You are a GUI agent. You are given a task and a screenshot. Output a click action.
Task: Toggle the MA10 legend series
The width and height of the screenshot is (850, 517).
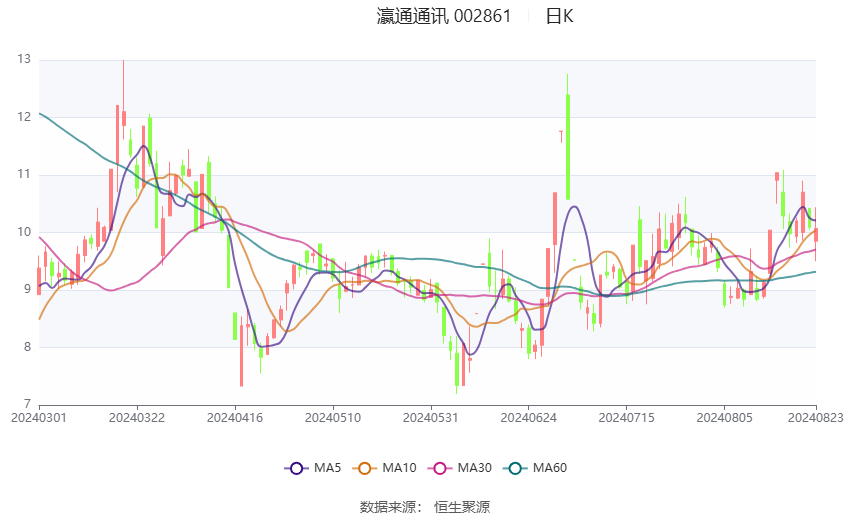[x=384, y=468]
